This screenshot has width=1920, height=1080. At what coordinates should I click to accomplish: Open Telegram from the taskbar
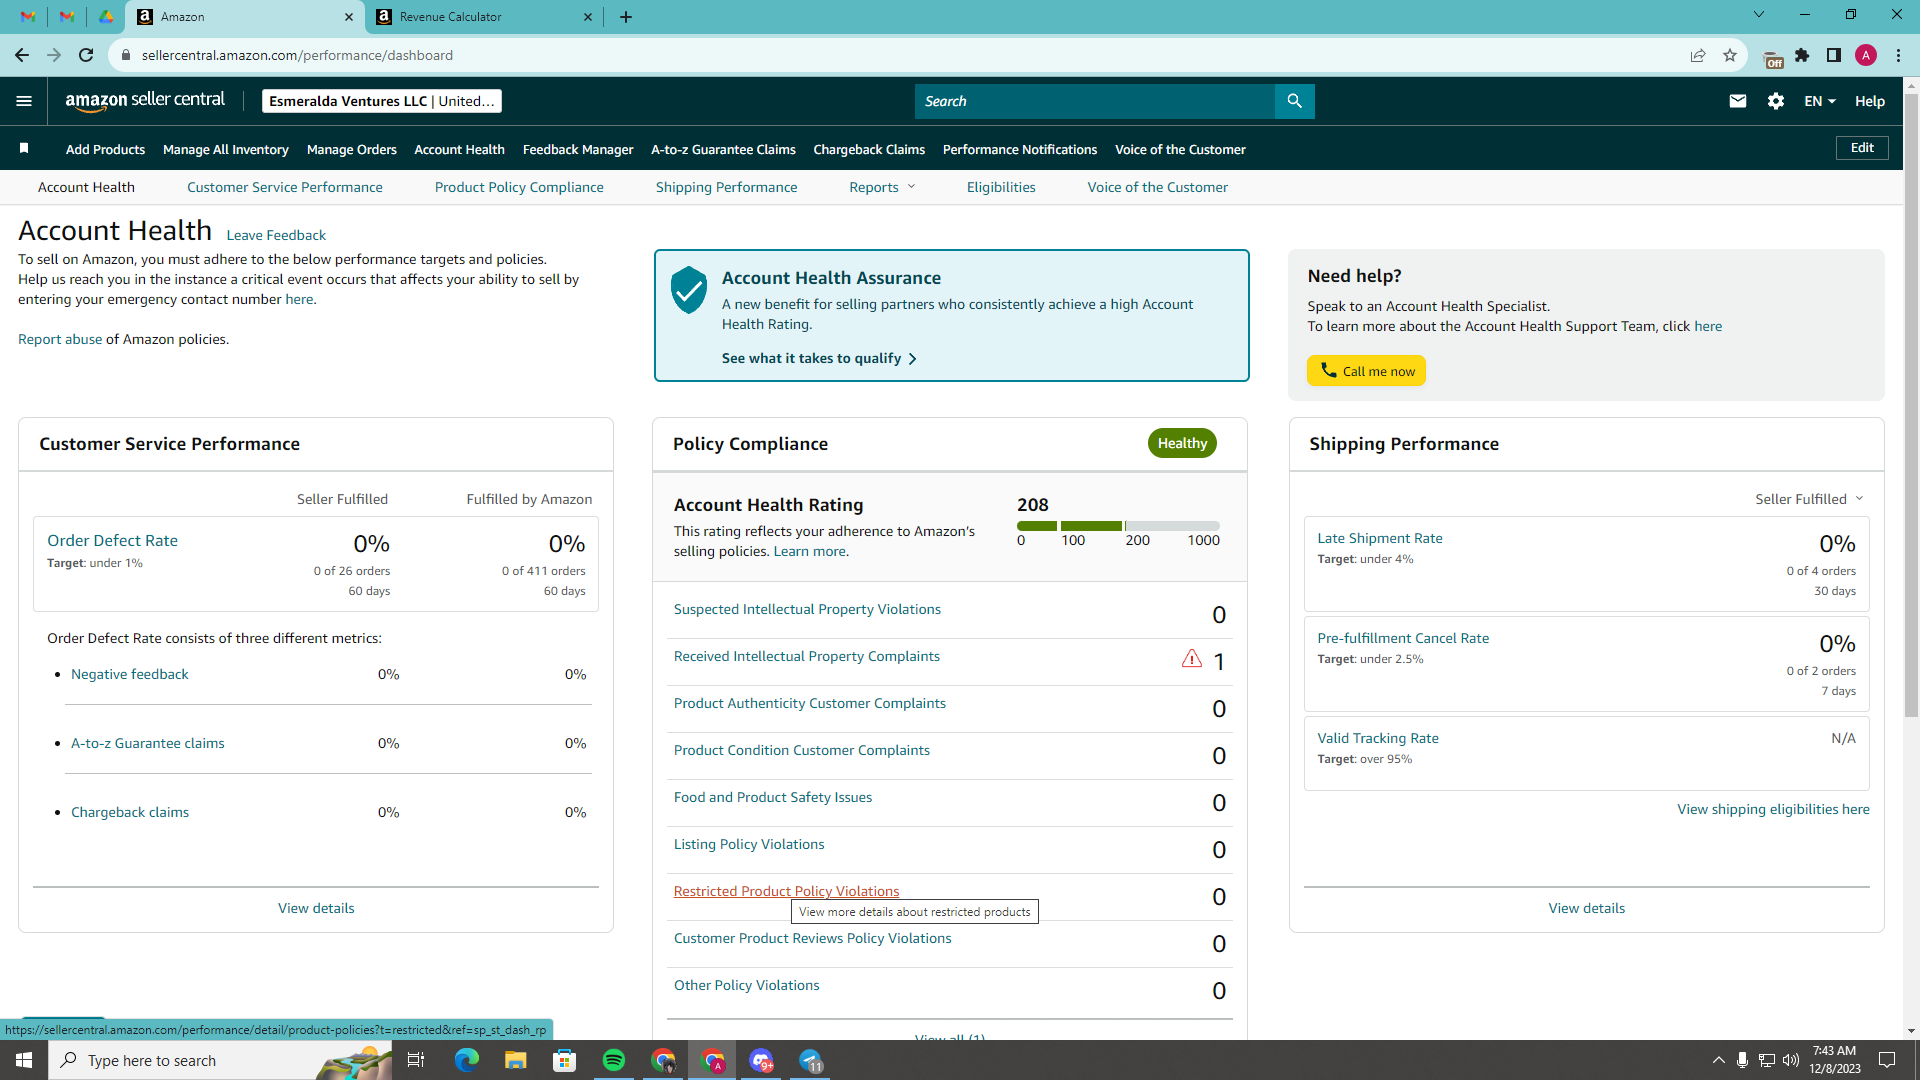[x=811, y=1060]
